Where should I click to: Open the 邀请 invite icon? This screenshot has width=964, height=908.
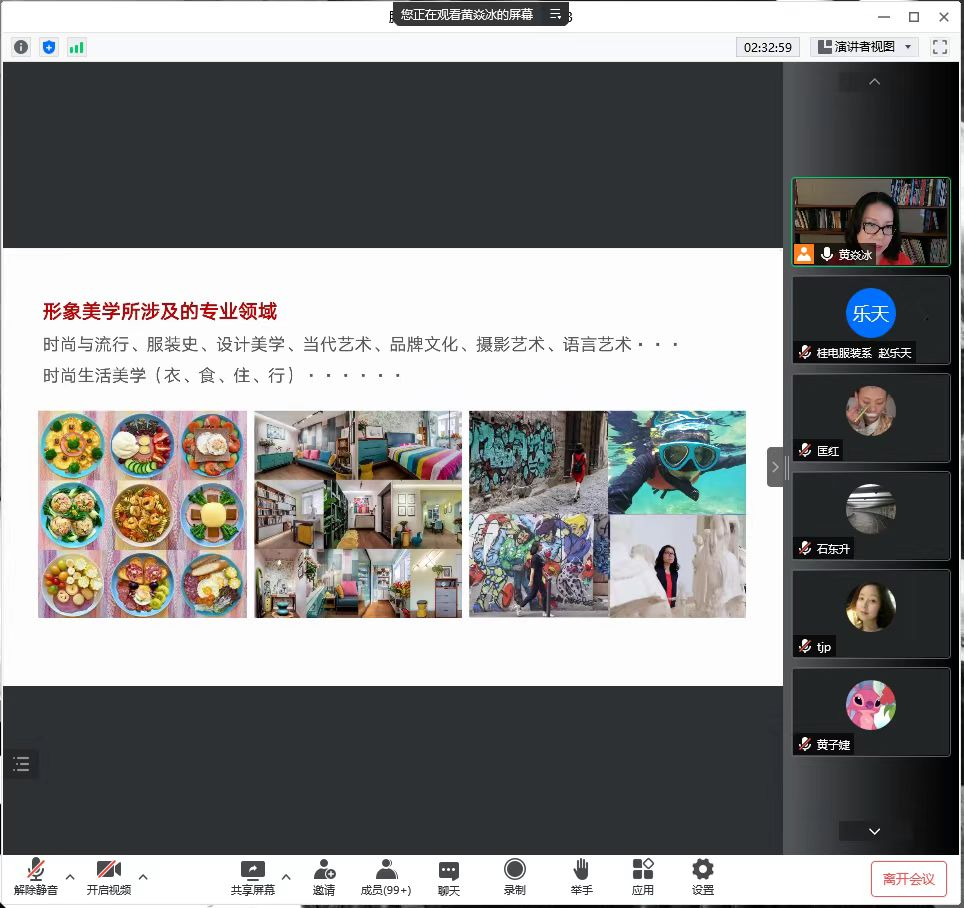324,877
